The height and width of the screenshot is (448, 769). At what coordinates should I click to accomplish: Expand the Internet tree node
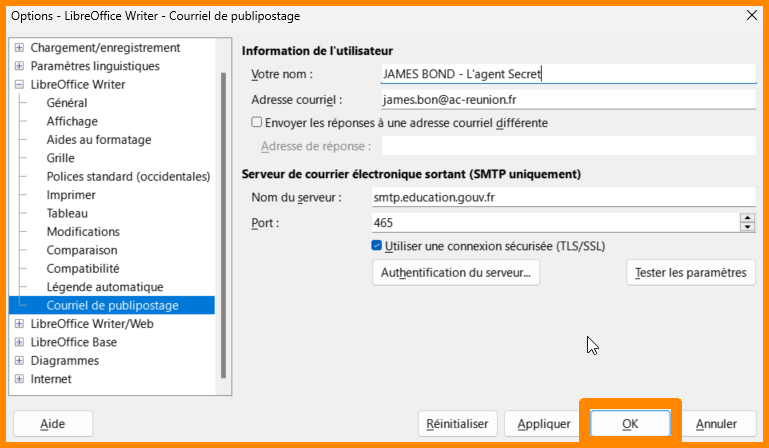[x=19, y=379]
